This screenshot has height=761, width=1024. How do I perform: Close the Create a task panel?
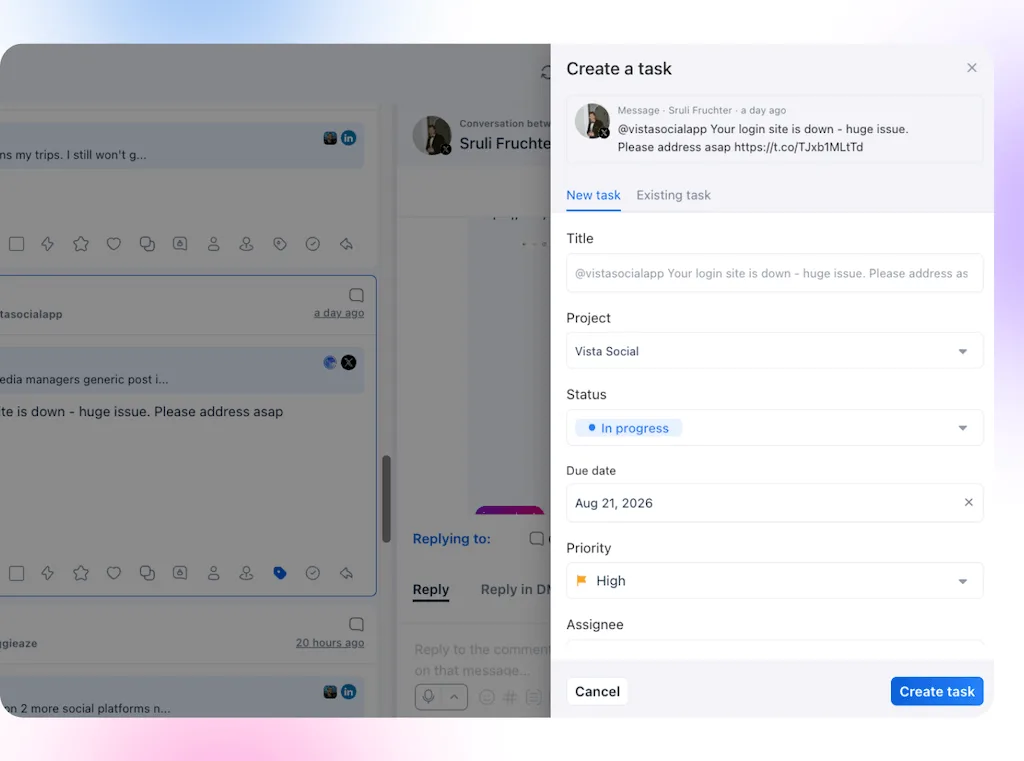[972, 68]
